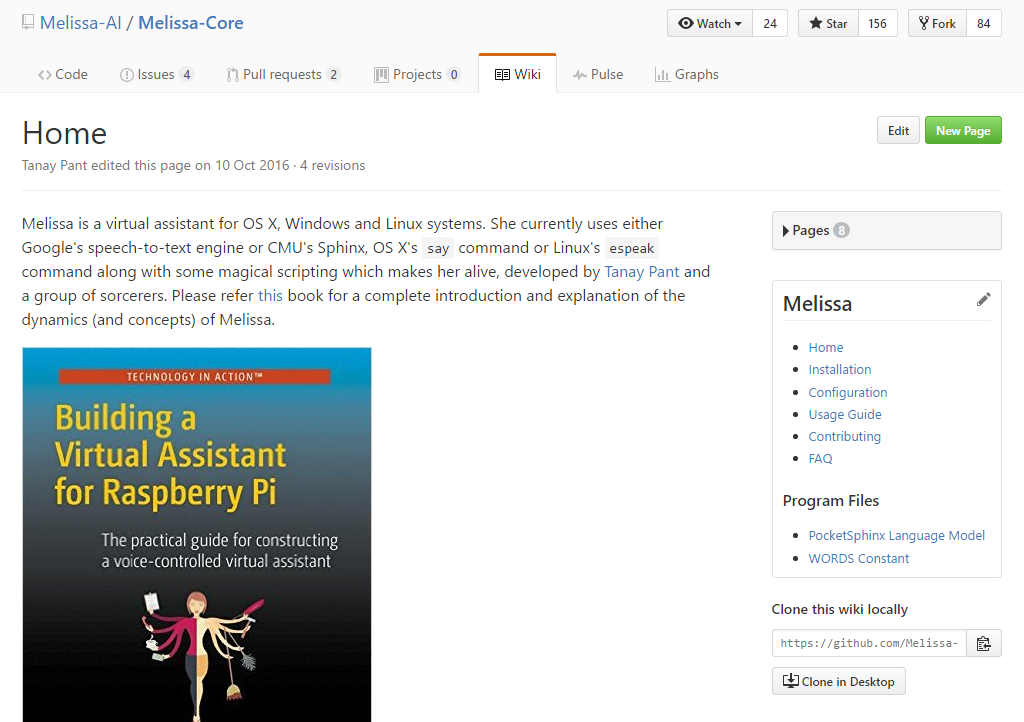
Task: Select the Wiki tab
Action: [517, 74]
